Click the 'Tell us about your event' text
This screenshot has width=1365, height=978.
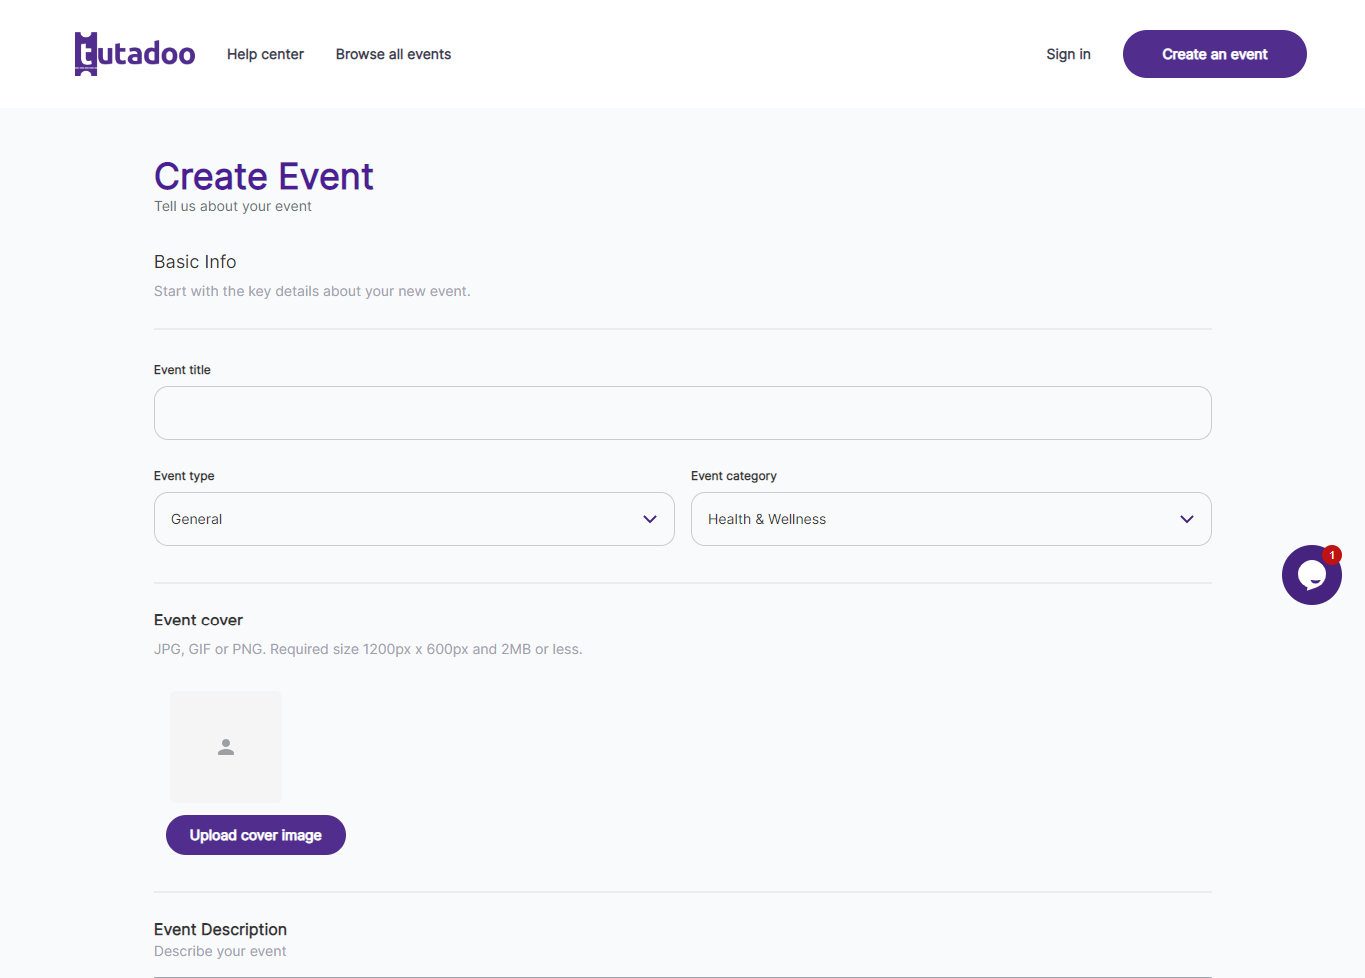(233, 206)
